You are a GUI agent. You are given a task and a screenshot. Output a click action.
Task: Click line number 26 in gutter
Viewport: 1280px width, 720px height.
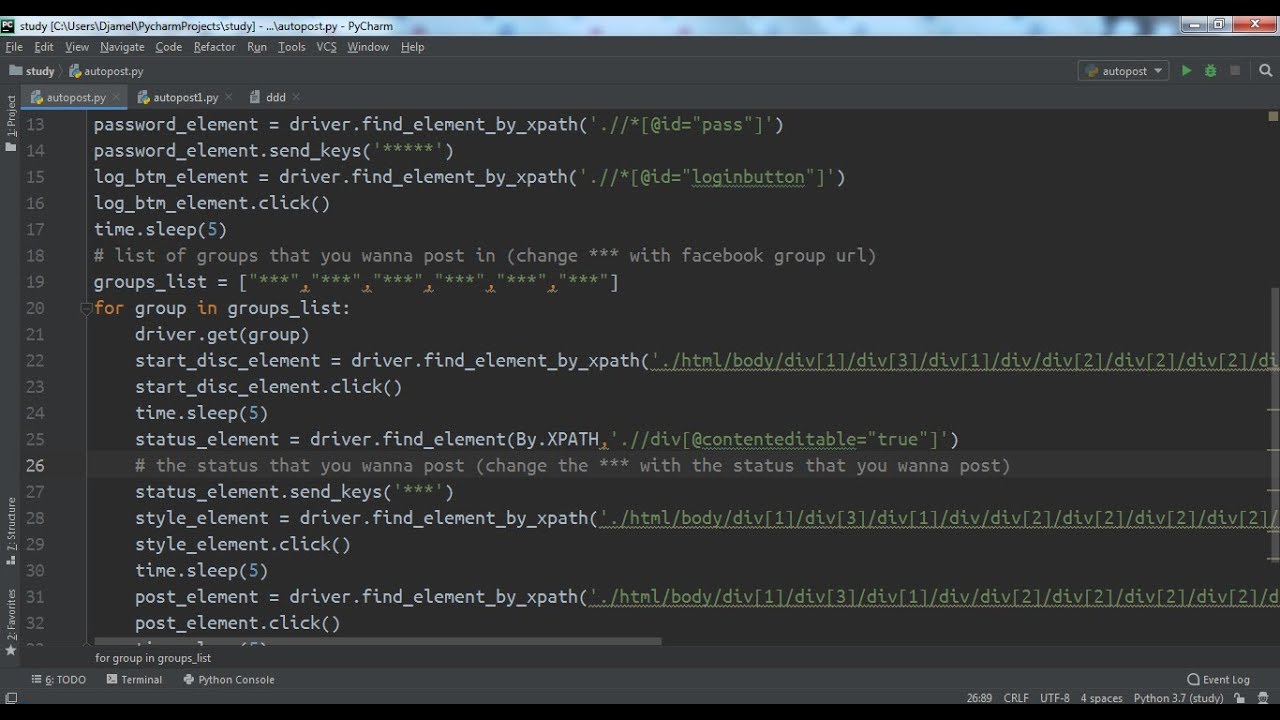(x=35, y=465)
